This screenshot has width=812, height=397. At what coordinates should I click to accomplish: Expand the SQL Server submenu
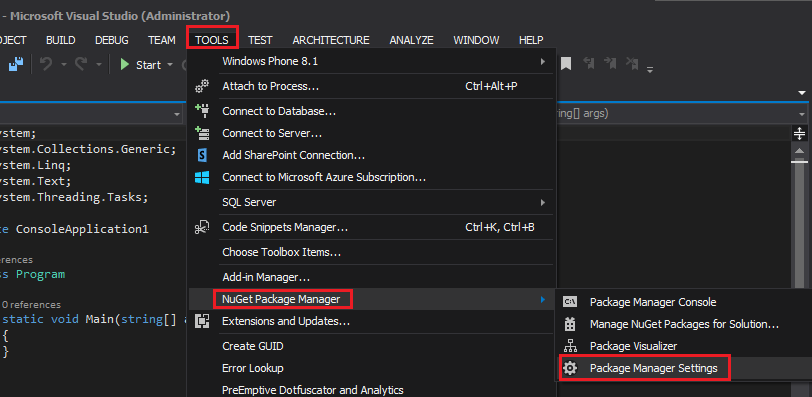543,202
